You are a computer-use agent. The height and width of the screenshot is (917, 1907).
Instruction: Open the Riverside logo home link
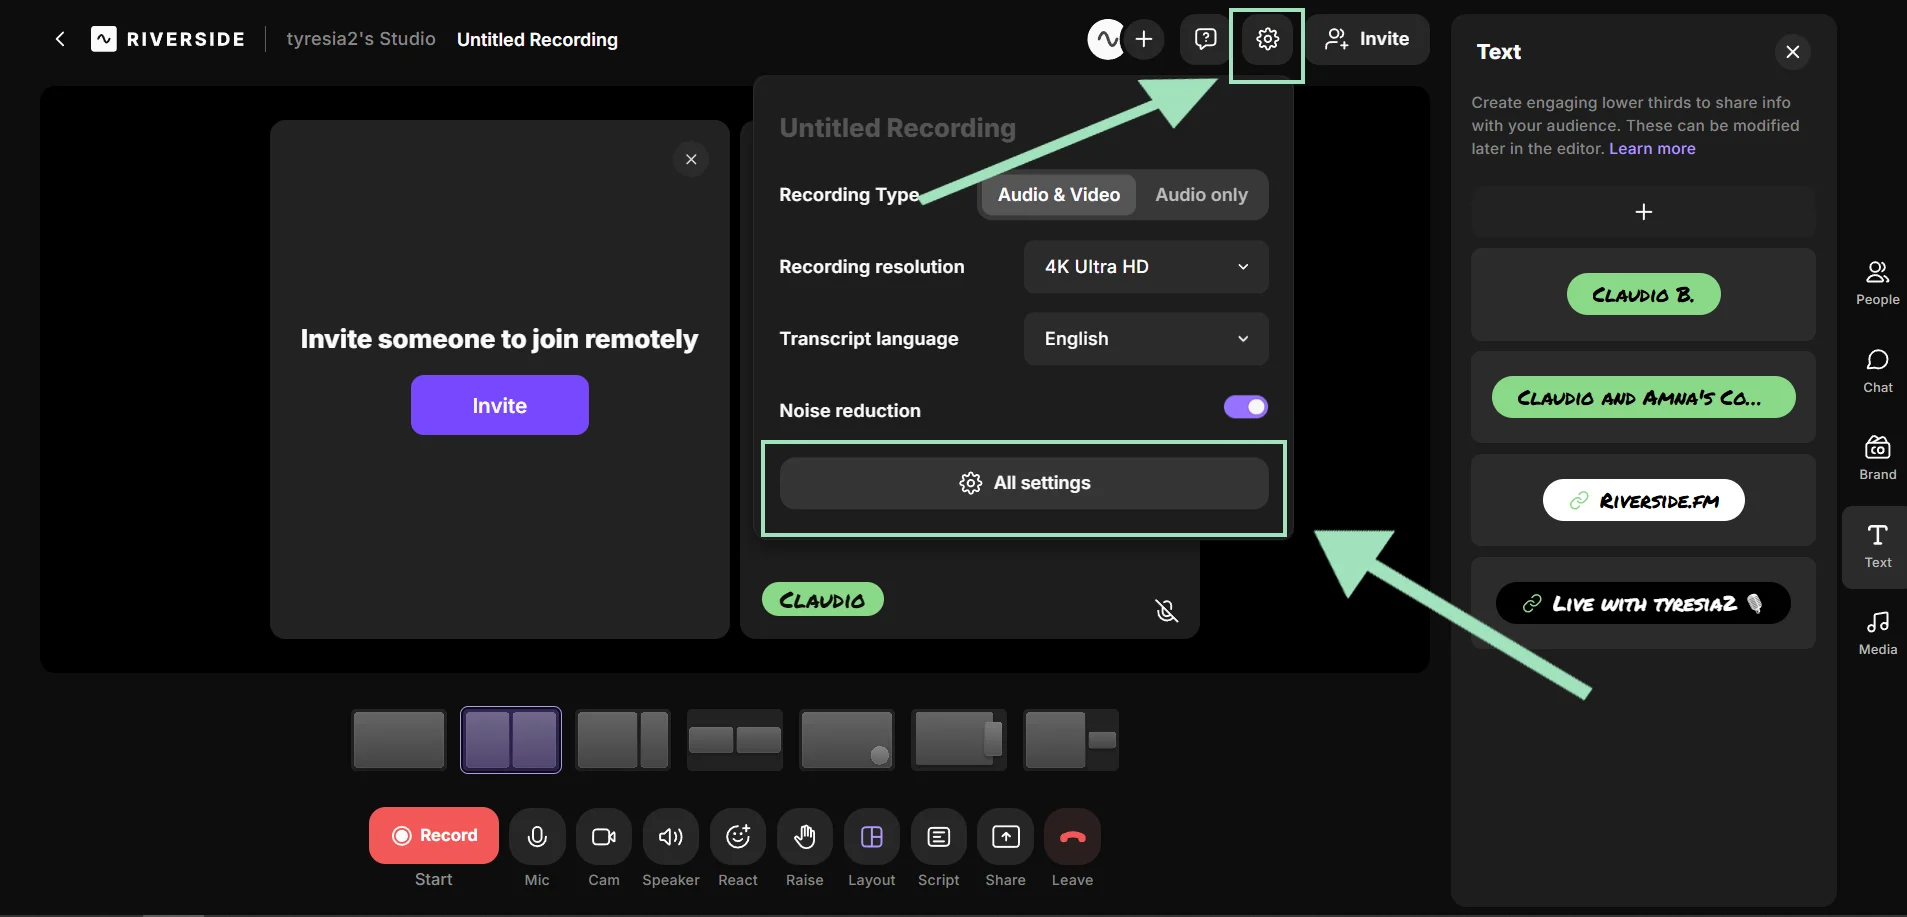(x=168, y=39)
